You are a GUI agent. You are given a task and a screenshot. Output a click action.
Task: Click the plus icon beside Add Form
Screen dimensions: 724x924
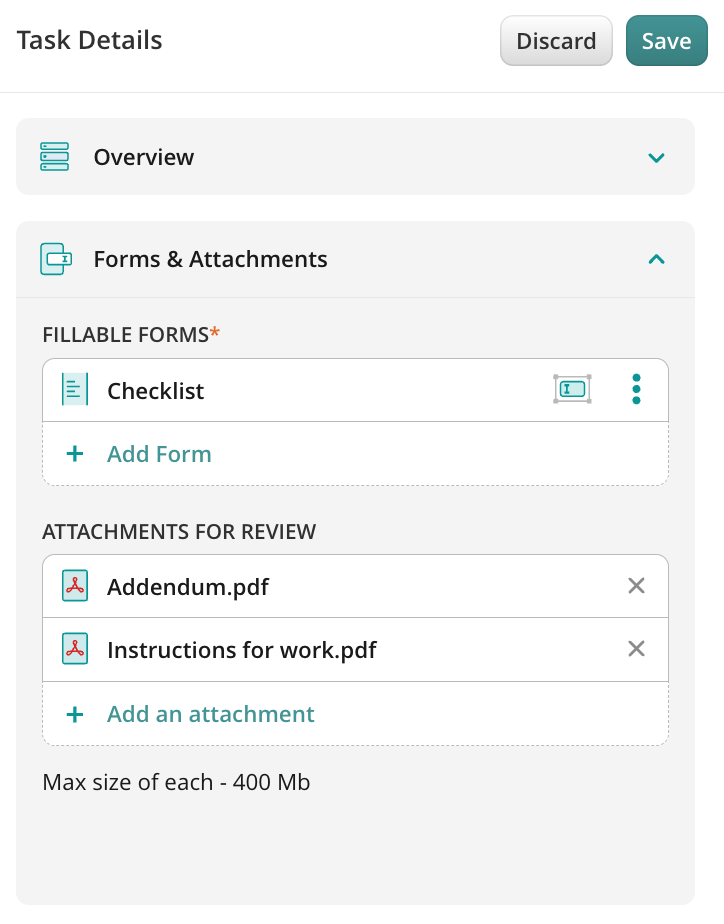[x=75, y=454]
